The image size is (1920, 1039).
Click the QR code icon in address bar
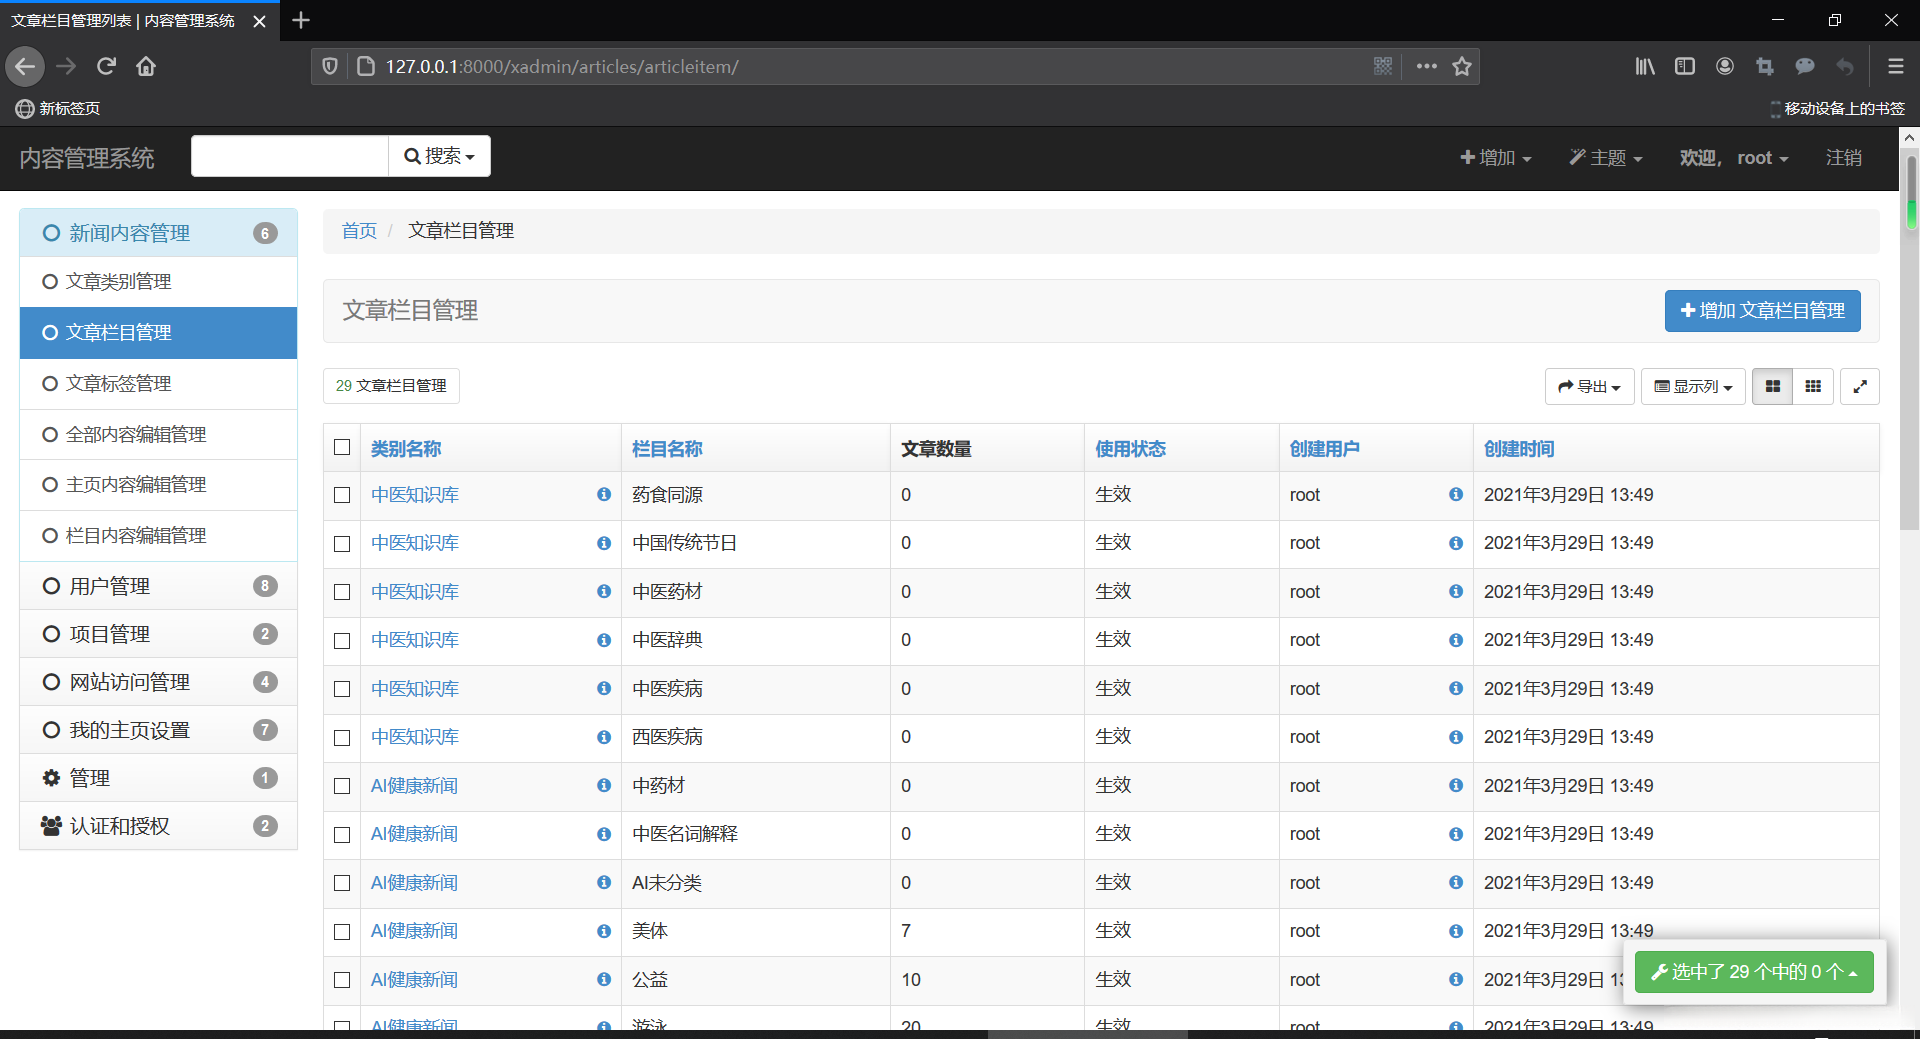coord(1383,66)
